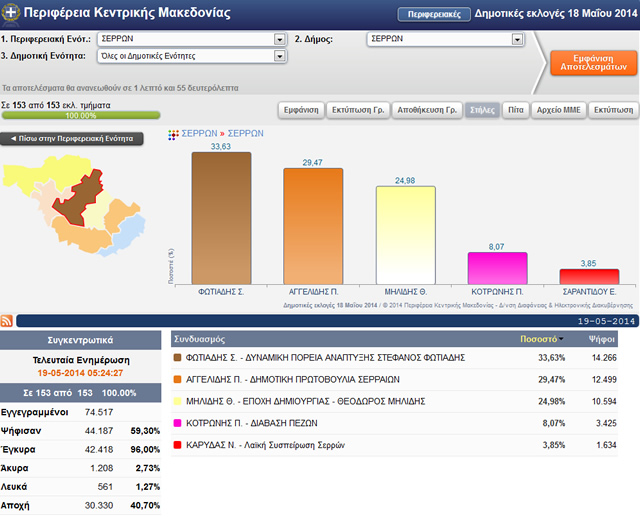
Task: Click the first ΣΕΡΡΩΝ breadcrumb link
Action: [198, 132]
